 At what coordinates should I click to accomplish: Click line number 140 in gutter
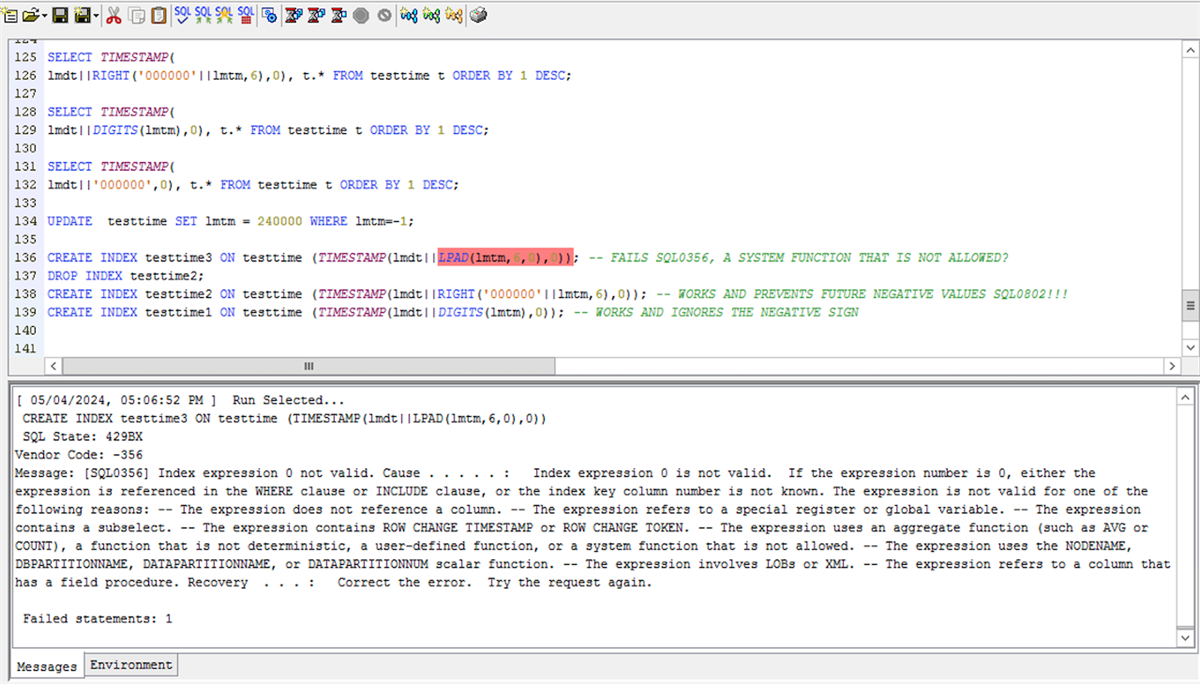click(25, 330)
